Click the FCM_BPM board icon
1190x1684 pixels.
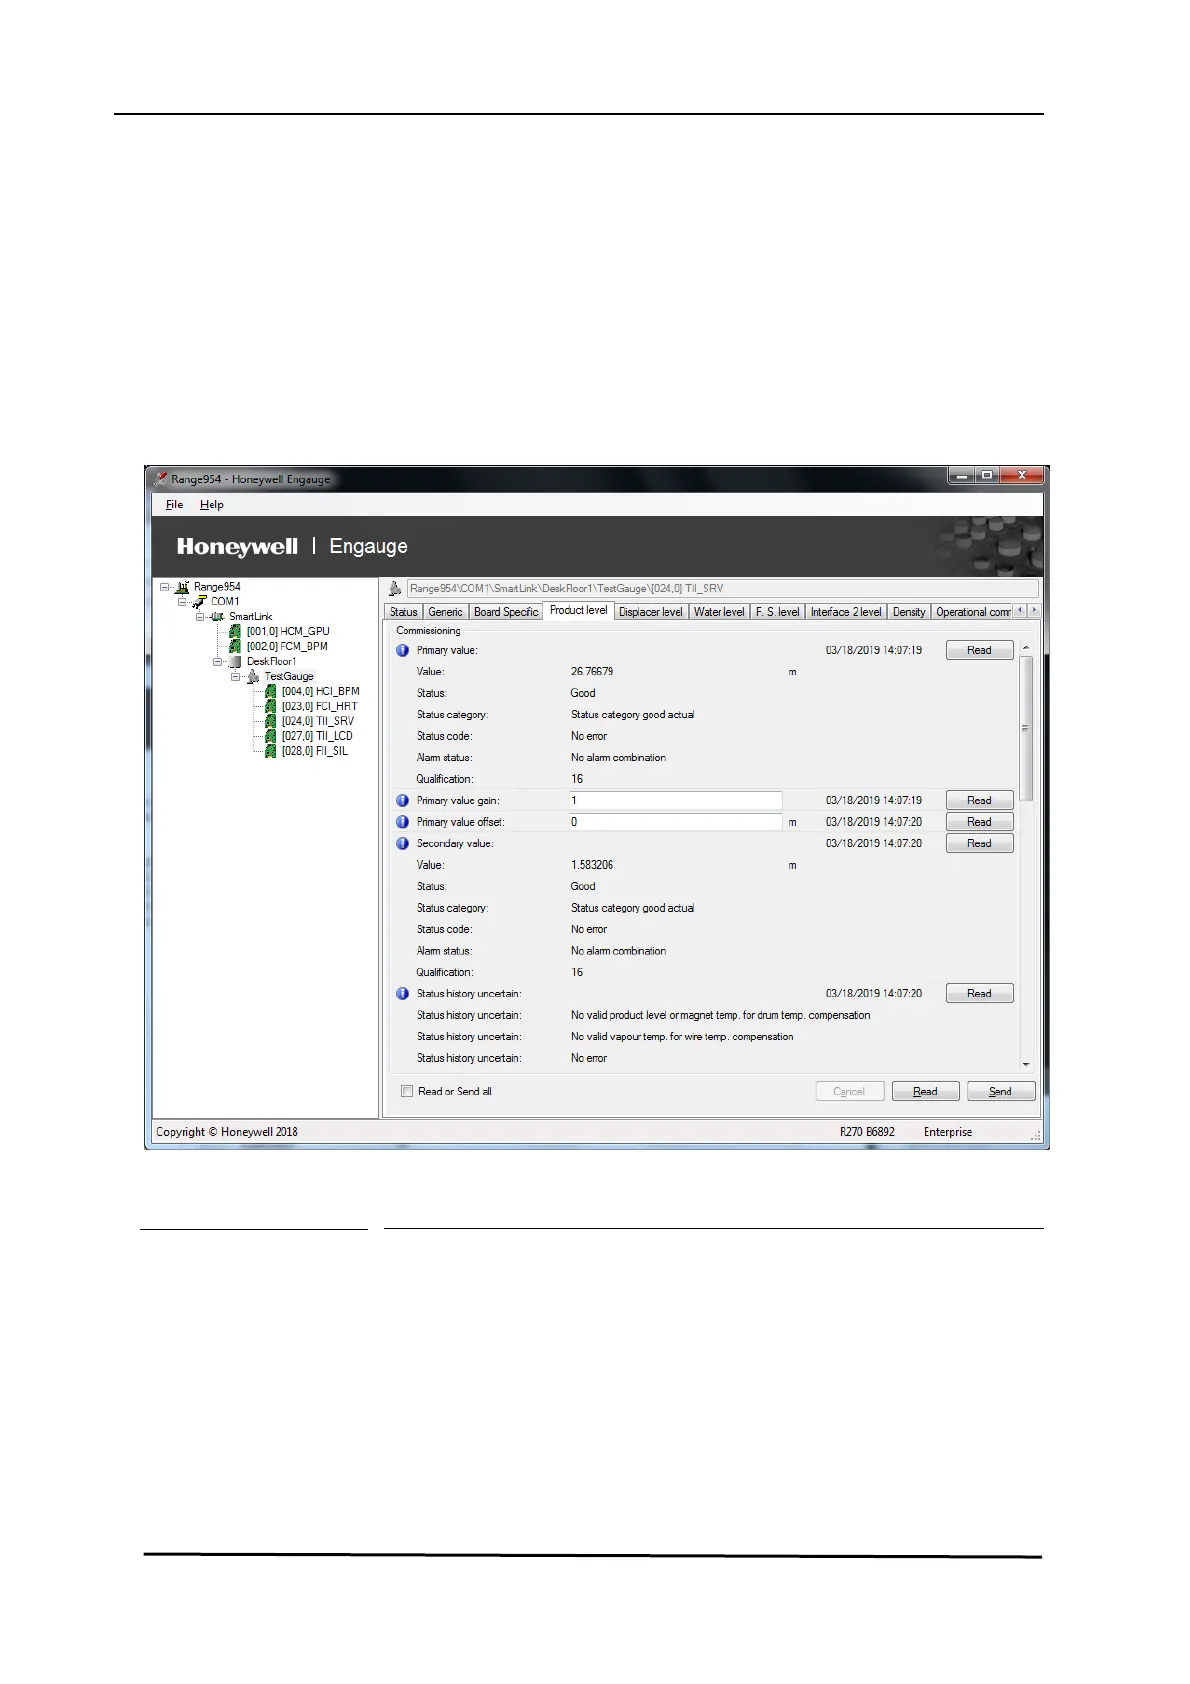(235, 647)
